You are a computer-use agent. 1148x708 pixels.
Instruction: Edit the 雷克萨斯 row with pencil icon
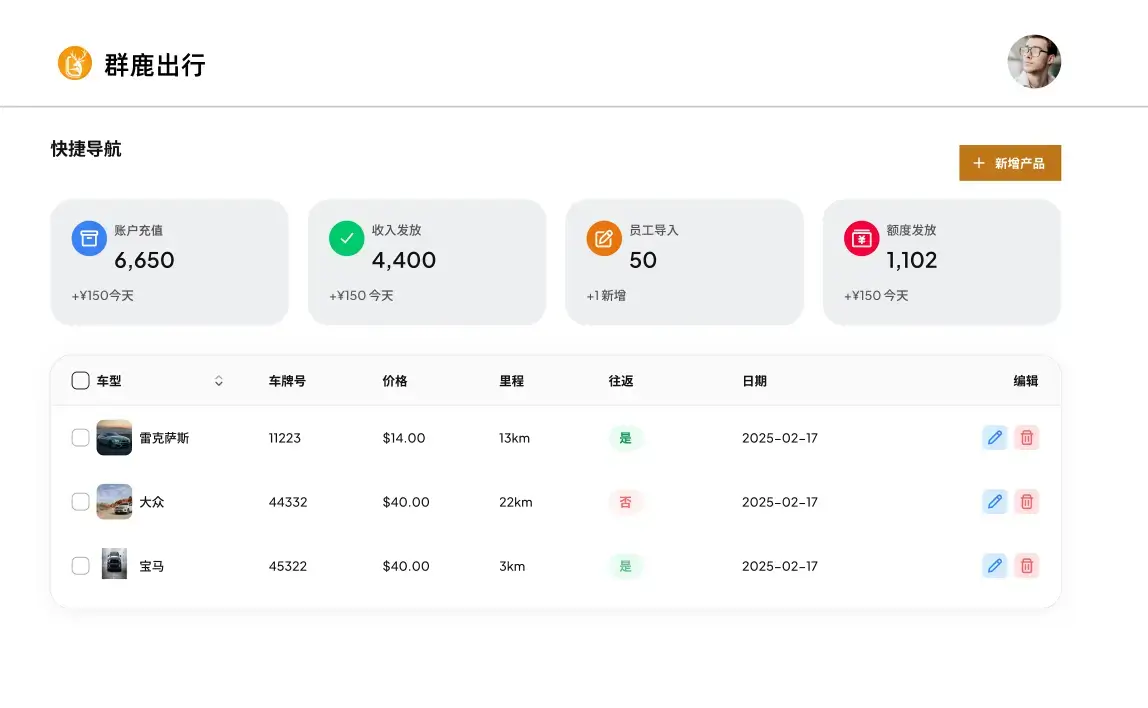pos(994,438)
